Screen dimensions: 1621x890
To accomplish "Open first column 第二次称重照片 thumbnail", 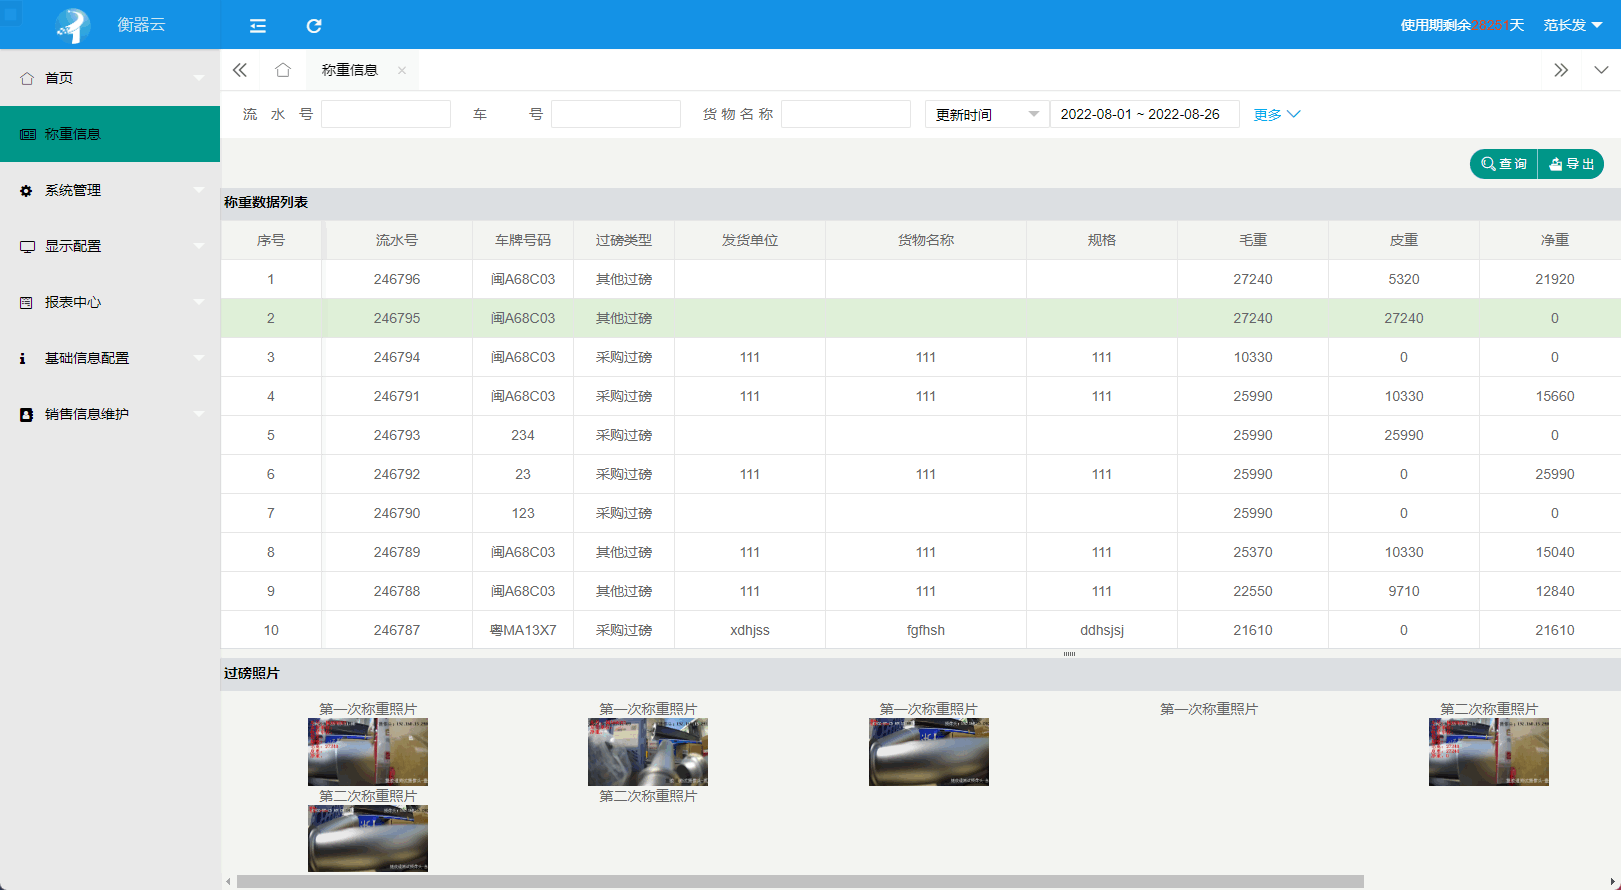I will tap(368, 838).
